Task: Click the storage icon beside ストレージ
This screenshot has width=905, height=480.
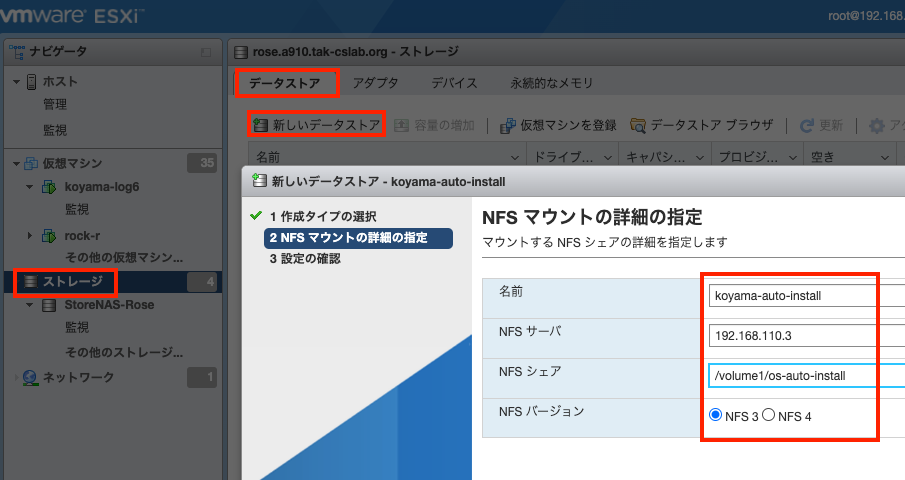Action: point(31,282)
